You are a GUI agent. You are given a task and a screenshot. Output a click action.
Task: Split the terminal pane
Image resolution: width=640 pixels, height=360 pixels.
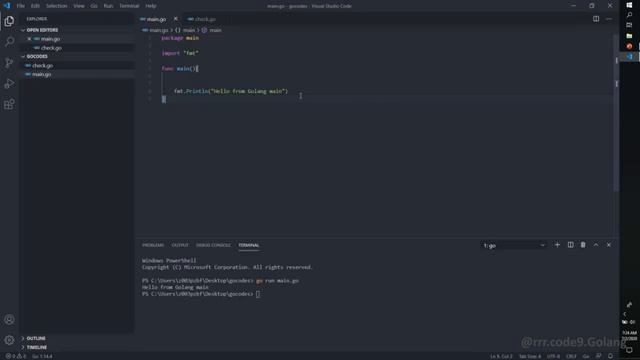(x=570, y=245)
